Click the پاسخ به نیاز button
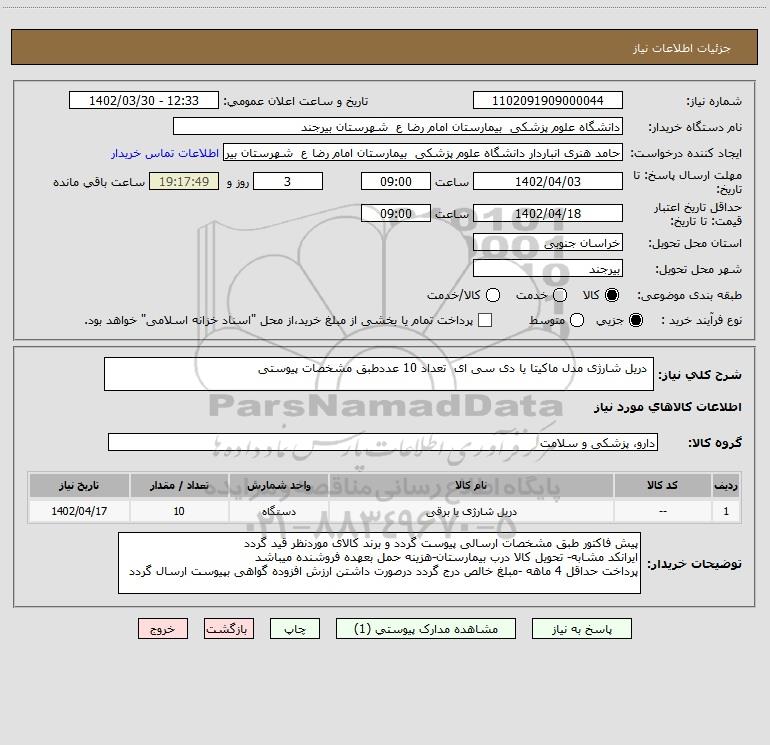The width and height of the screenshot is (770, 745). coord(581,629)
